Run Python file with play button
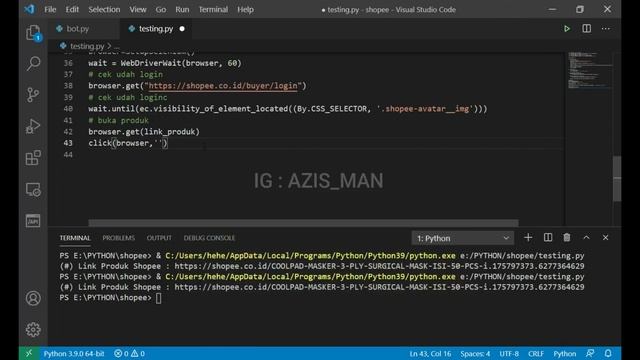The image size is (640, 360). click(567, 29)
